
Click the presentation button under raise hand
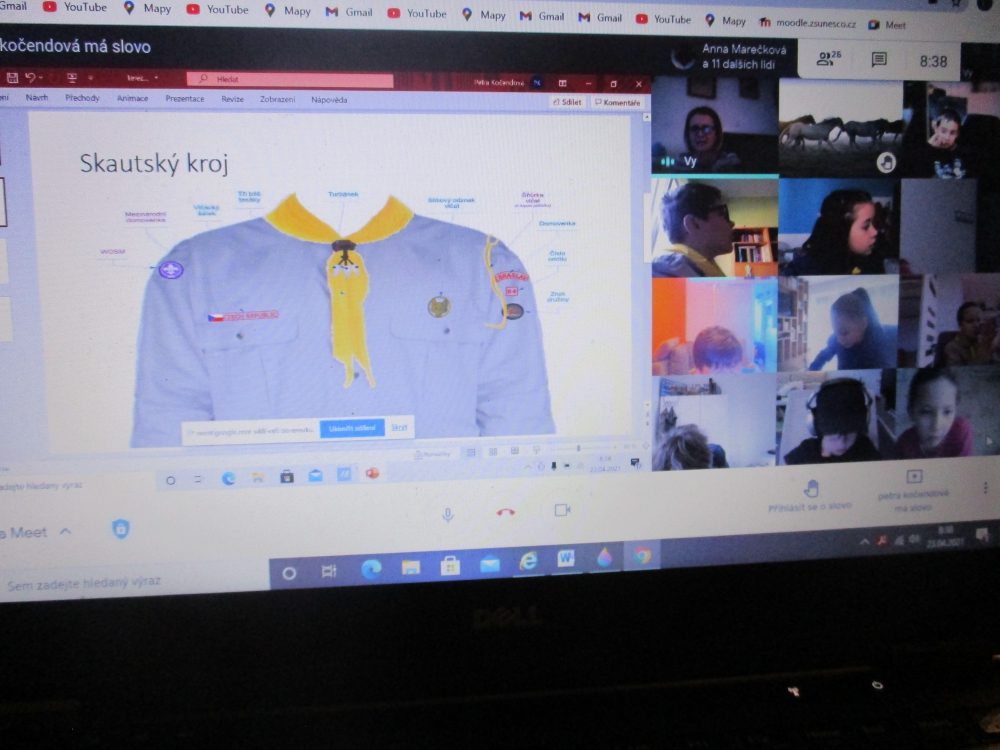pyautogui.click(x=913, y=491)
